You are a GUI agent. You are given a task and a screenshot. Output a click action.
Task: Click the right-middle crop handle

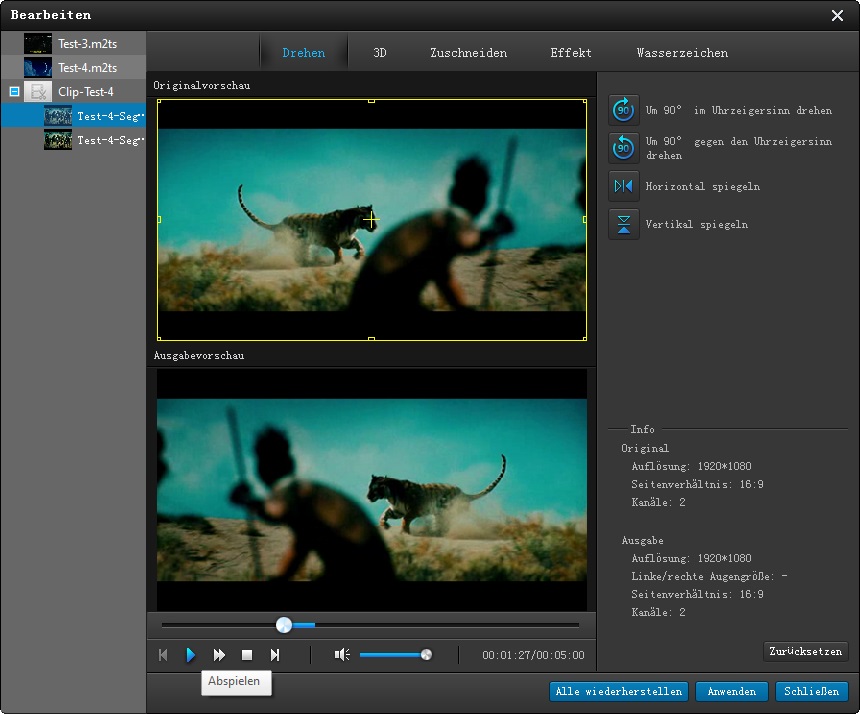pyautogui.click(x=585, y=219)
